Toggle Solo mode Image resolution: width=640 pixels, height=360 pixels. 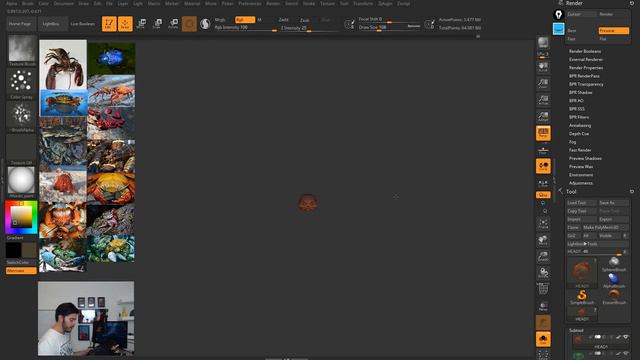pyautogui.click(x=543, y=339)
